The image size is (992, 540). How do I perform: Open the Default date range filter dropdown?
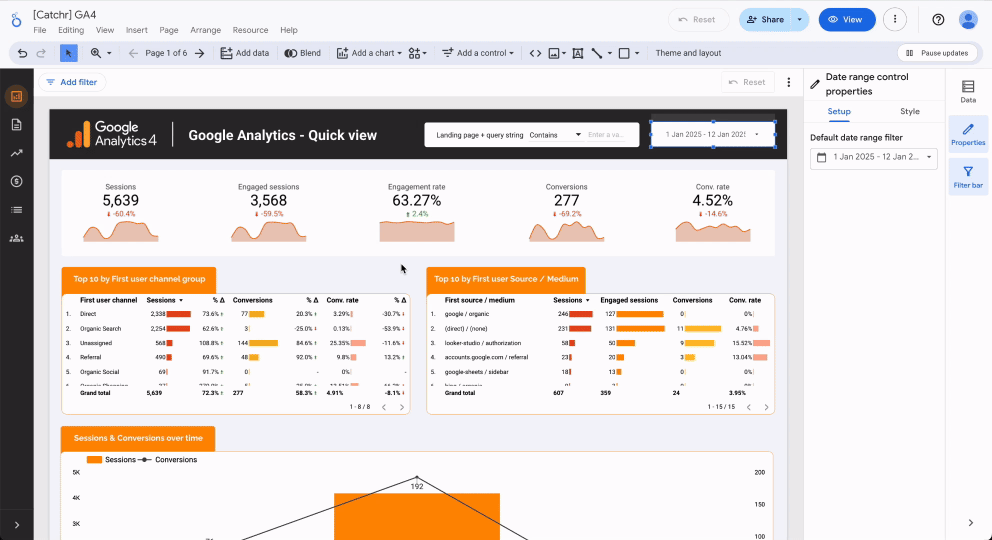pyautogui.click(x=874, y=157)
